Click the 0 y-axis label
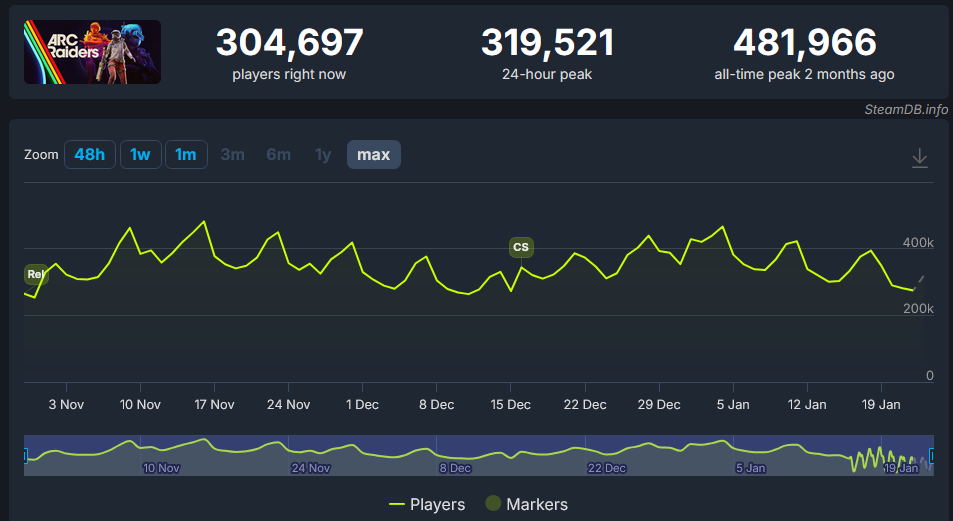Screen dimensions: 953x521 pyautogui.click(x=929, y=375)
